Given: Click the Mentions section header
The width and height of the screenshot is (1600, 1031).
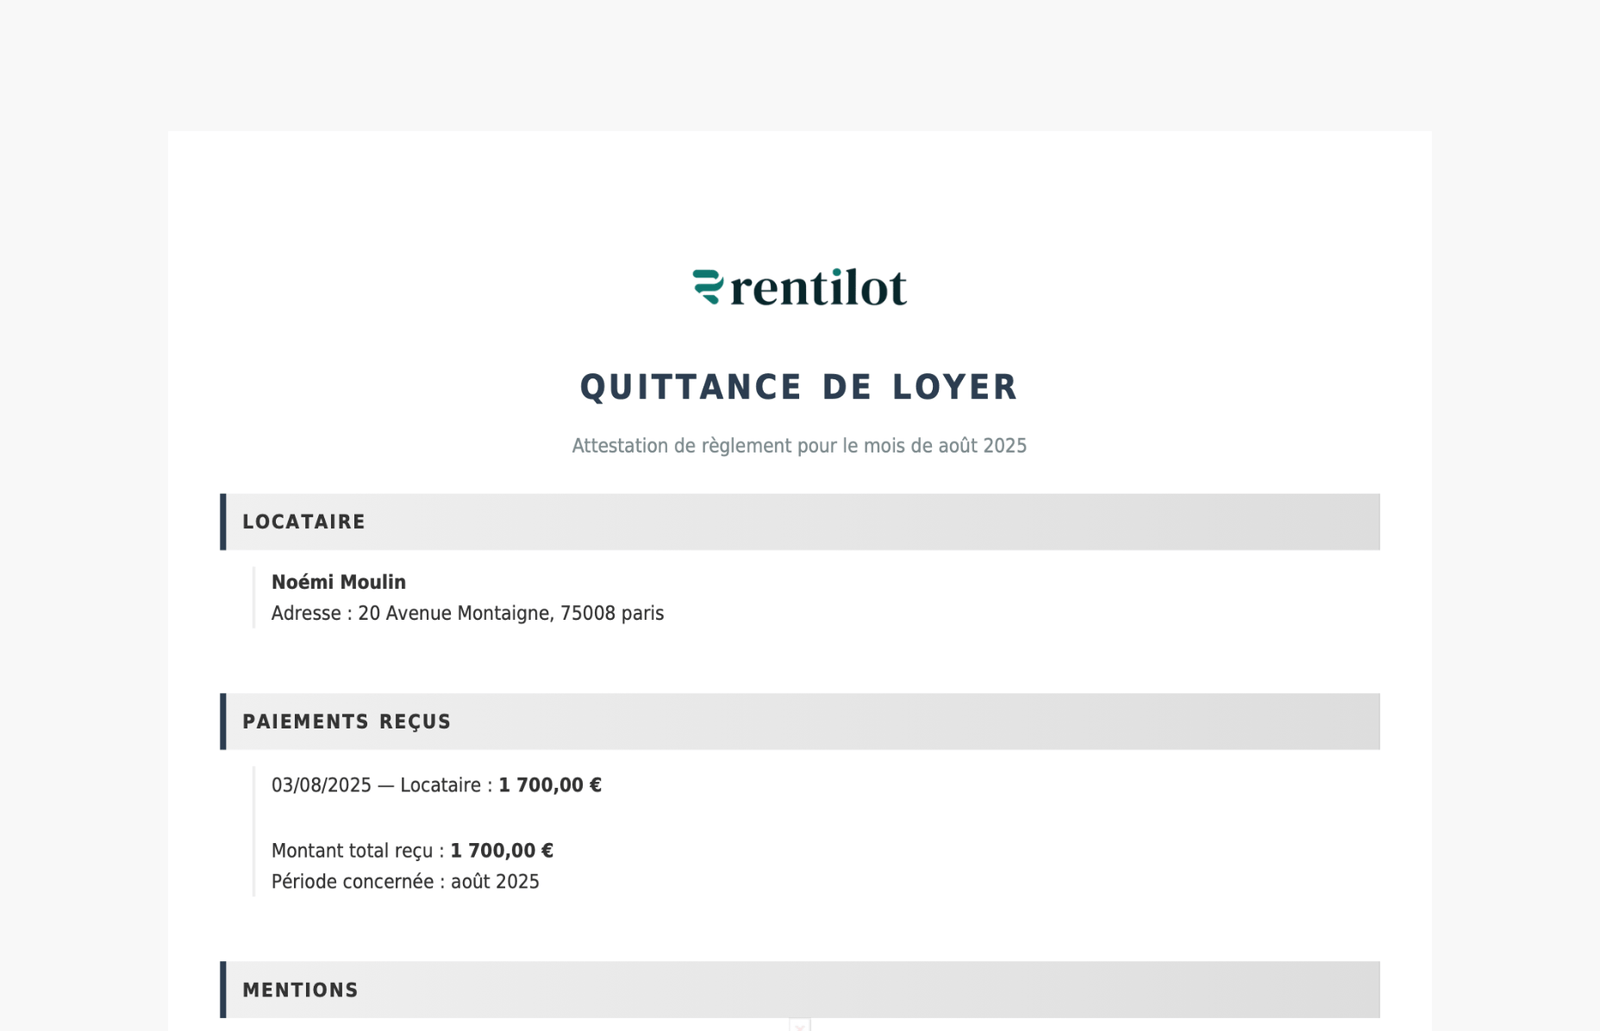Looking at the screenshot, I should click(300, 990).
